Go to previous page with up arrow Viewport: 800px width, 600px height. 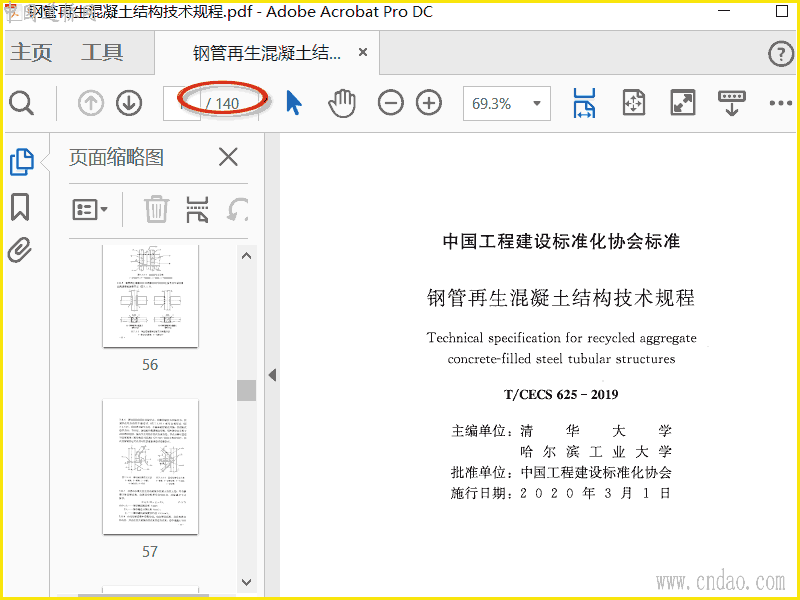(91, 103)
